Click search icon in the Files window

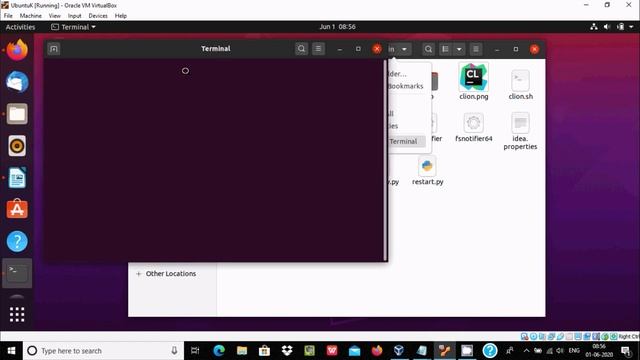(428, 49)
